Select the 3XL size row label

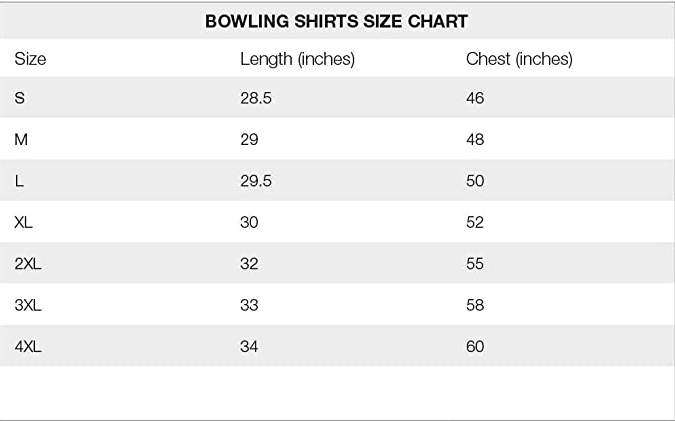coord(29,305)
